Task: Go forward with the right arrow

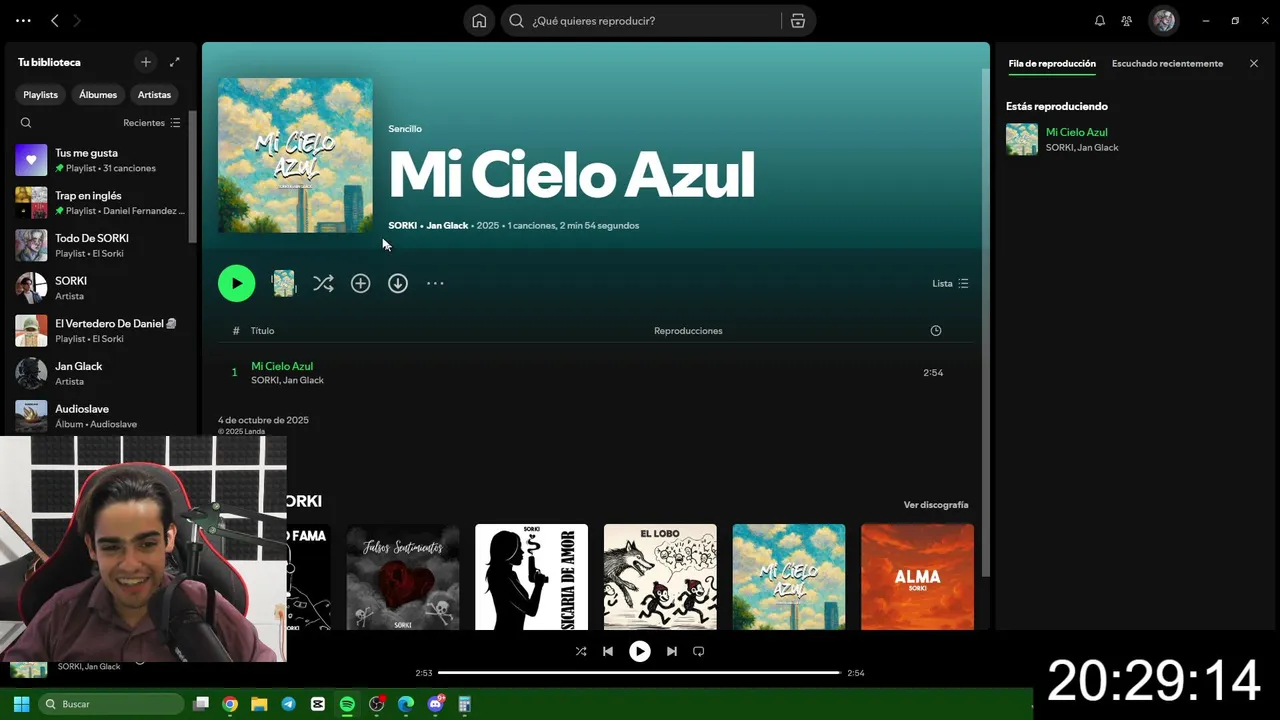Action: coord(77,21)
